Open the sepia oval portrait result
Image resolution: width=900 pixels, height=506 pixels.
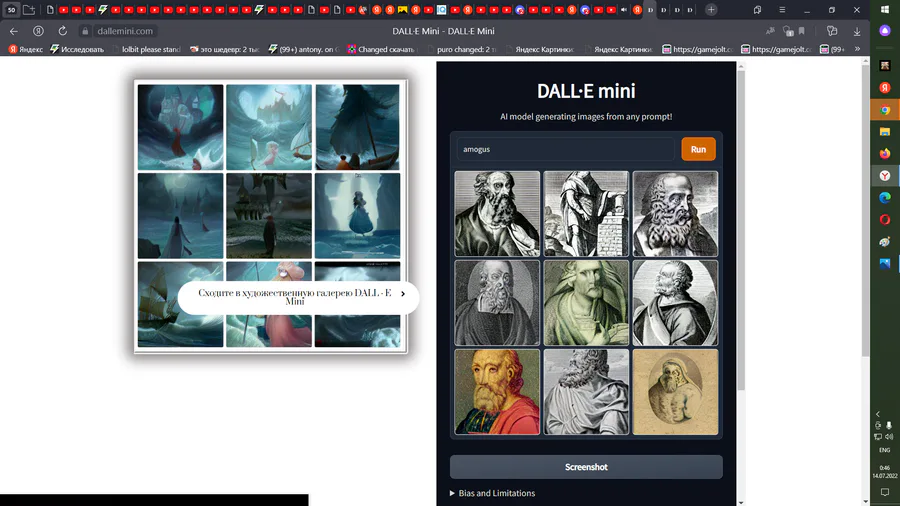point(675,392)
